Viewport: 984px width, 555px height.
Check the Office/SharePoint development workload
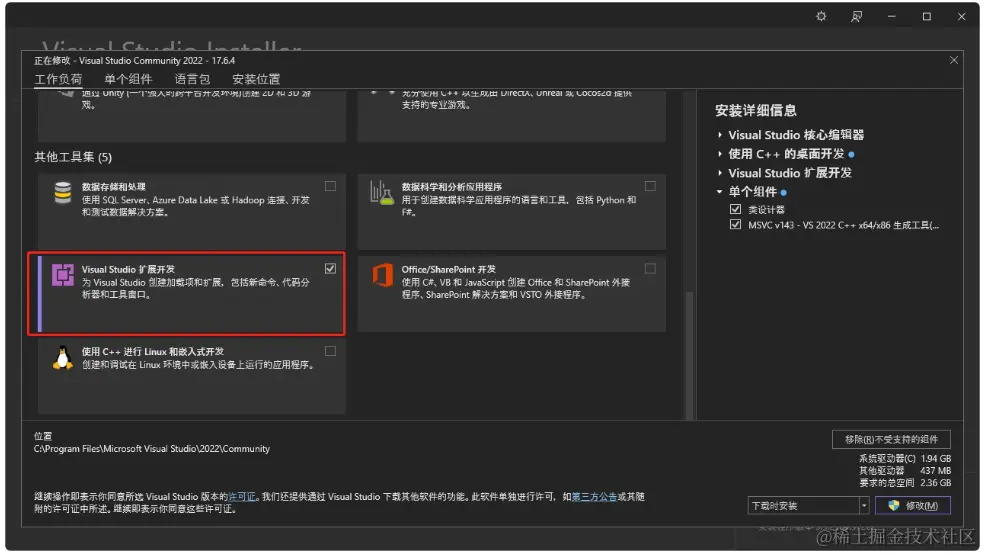click(x=650, y=268)
